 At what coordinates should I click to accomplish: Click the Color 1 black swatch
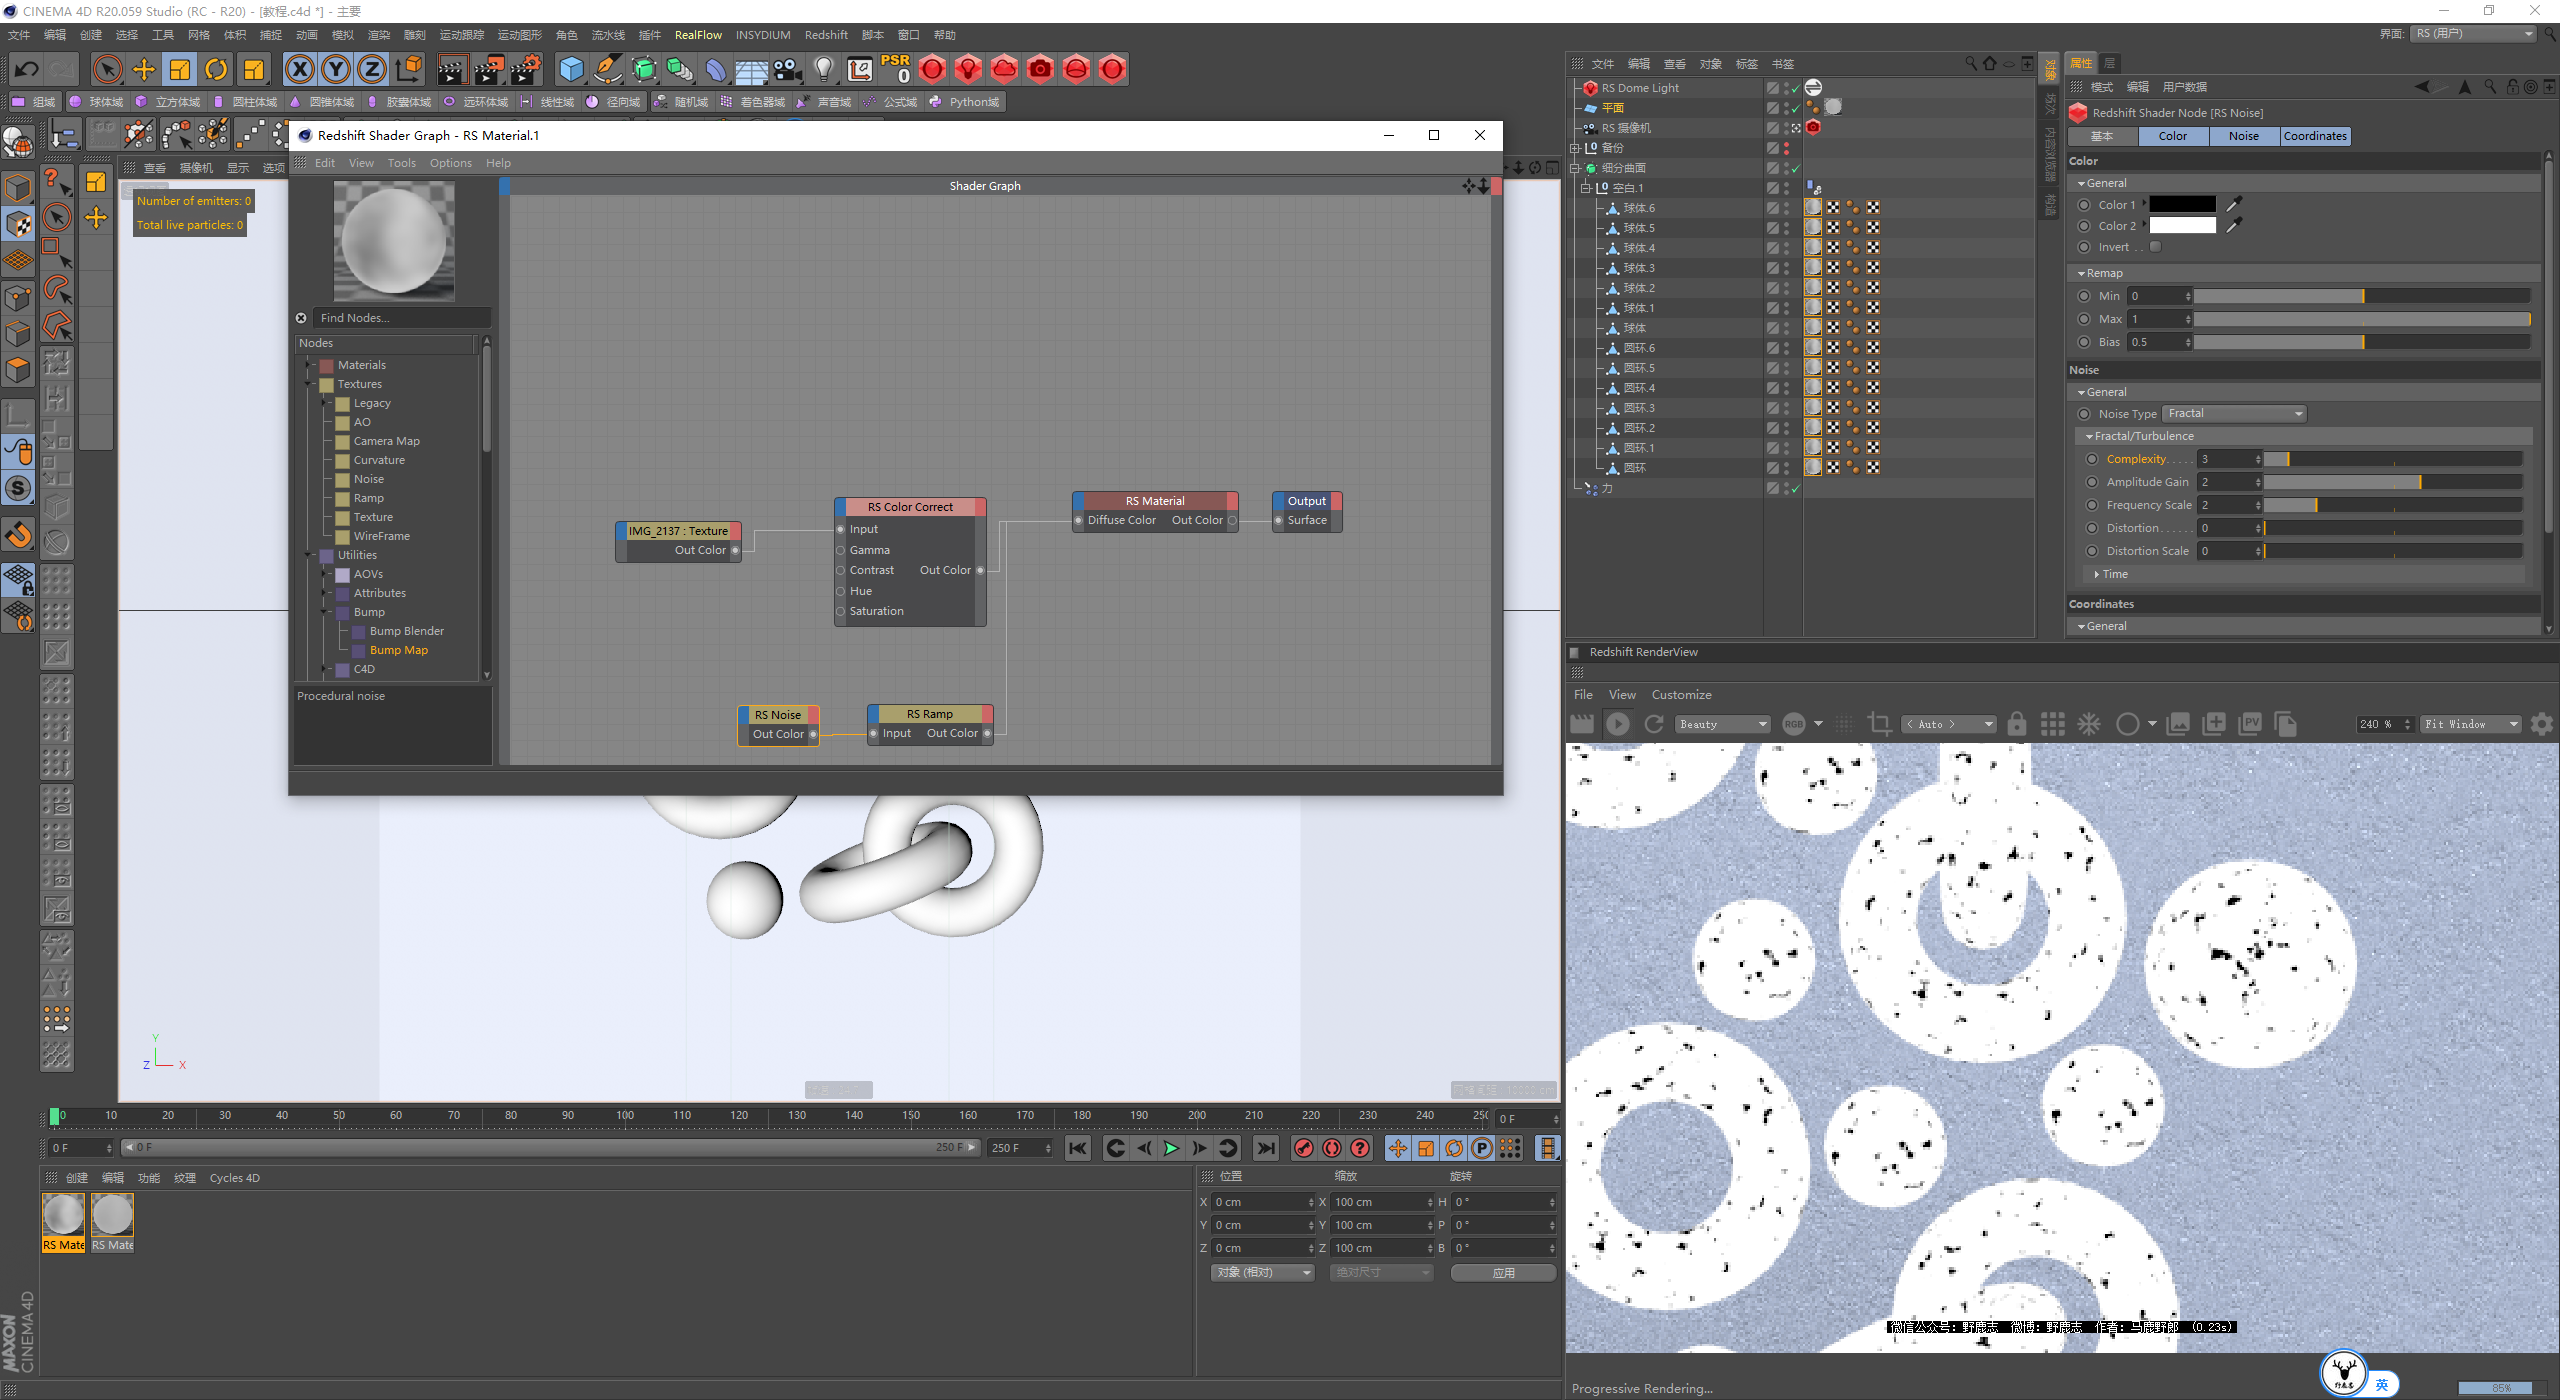click(2182, 204)
